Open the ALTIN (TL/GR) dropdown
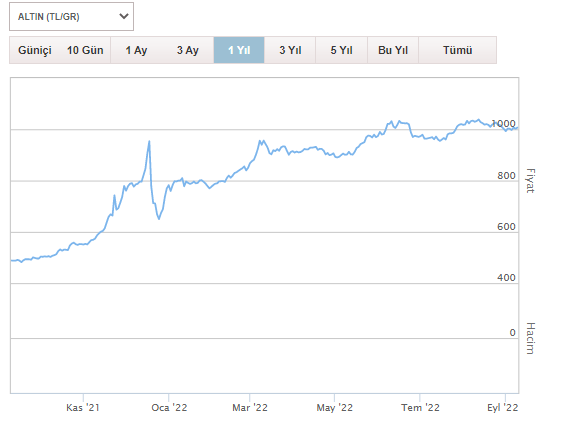566x427 pixels. (x=71, y=17)
